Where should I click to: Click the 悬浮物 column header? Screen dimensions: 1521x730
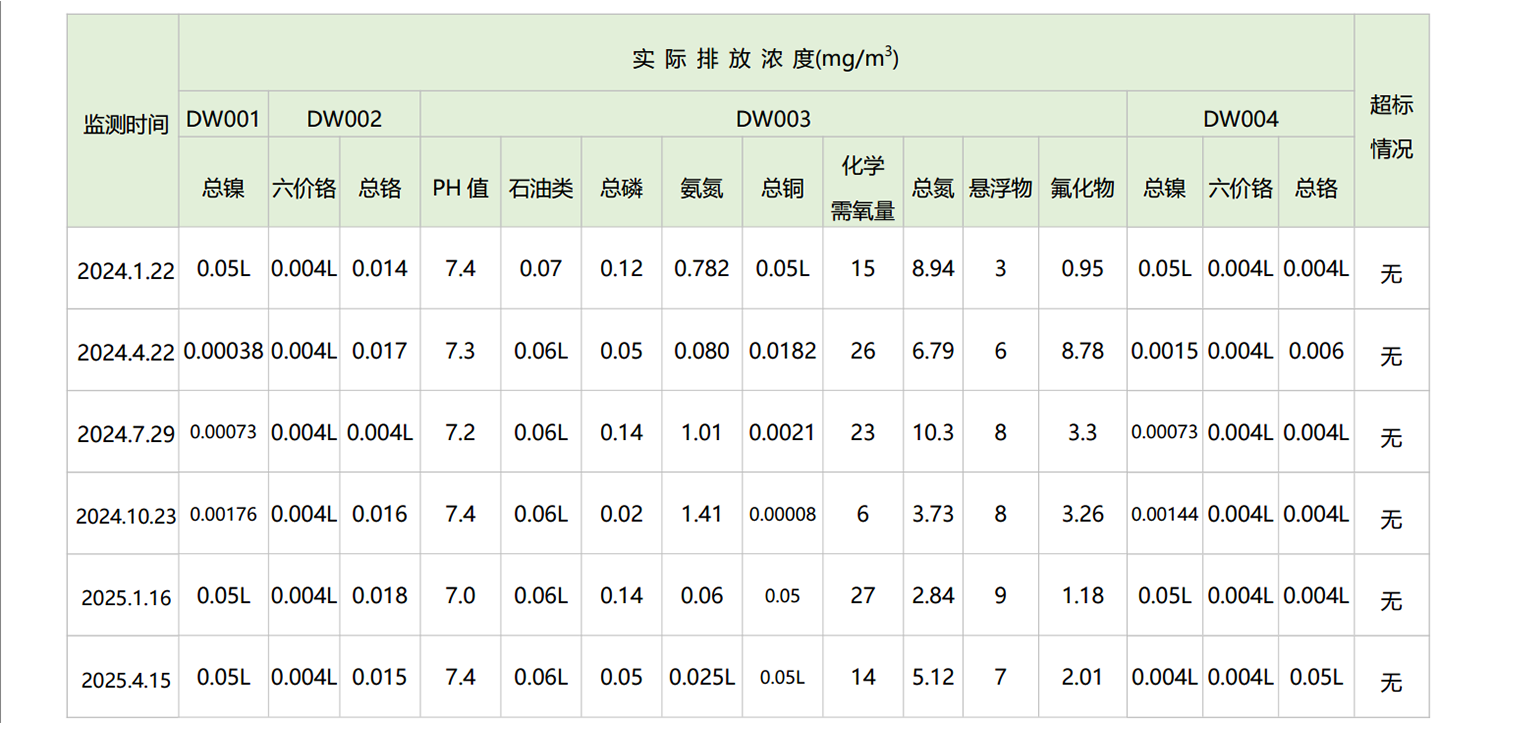point(1000,187)
